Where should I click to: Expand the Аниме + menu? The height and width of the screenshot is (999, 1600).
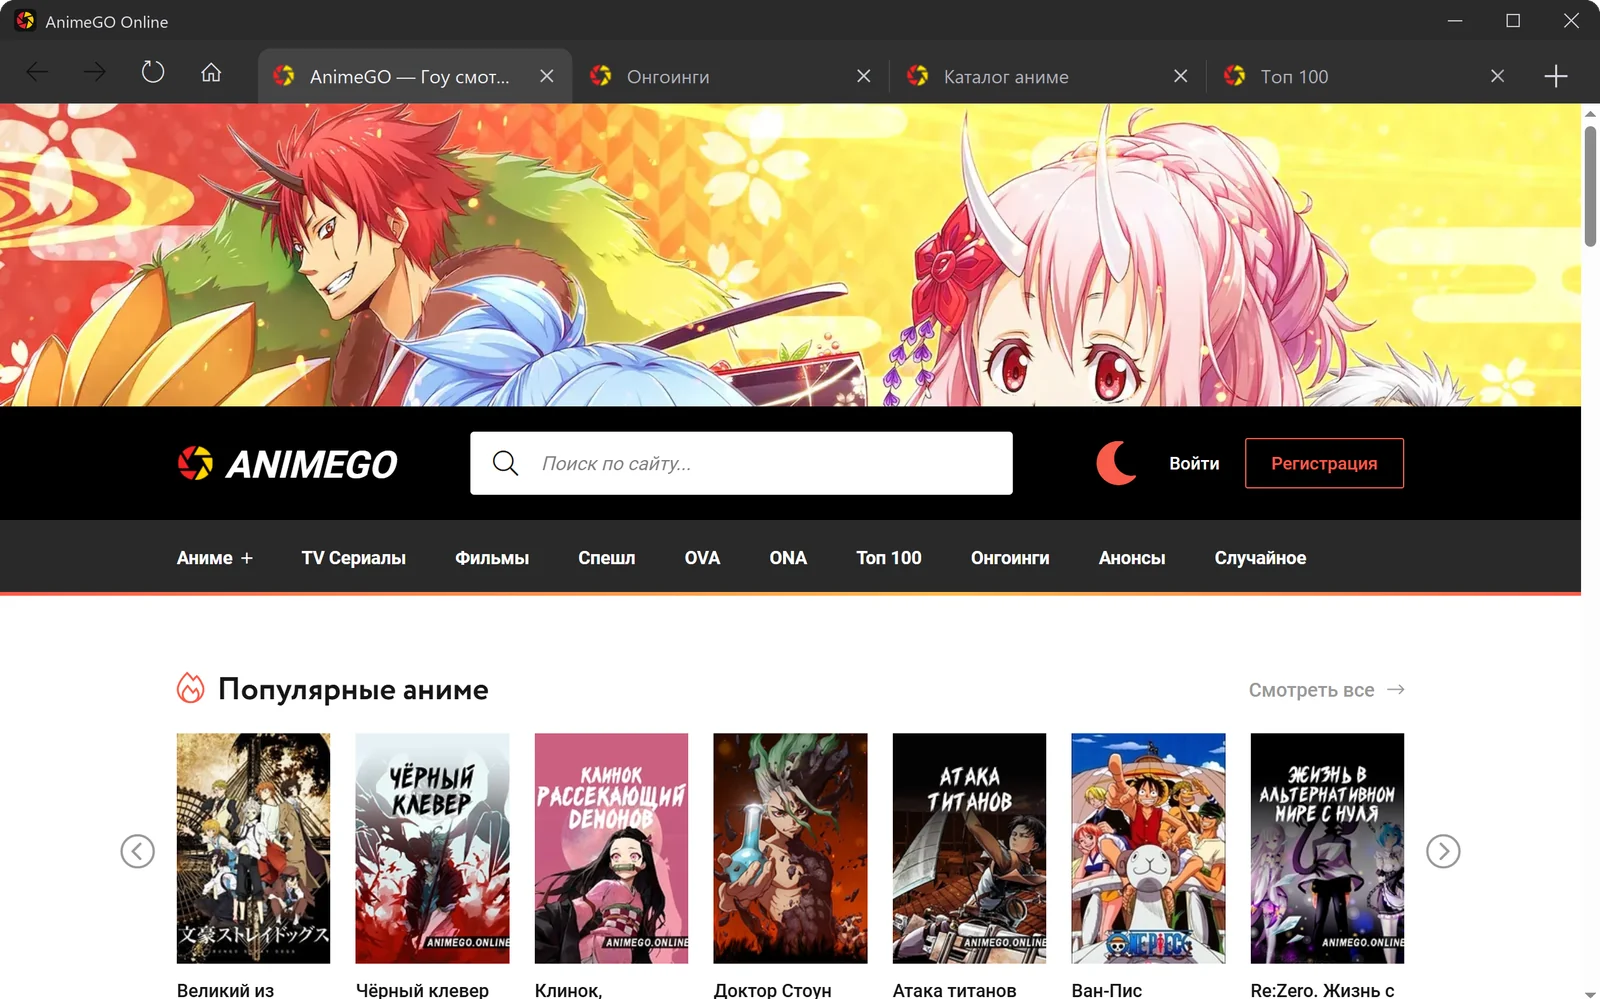tap(215, 558)
